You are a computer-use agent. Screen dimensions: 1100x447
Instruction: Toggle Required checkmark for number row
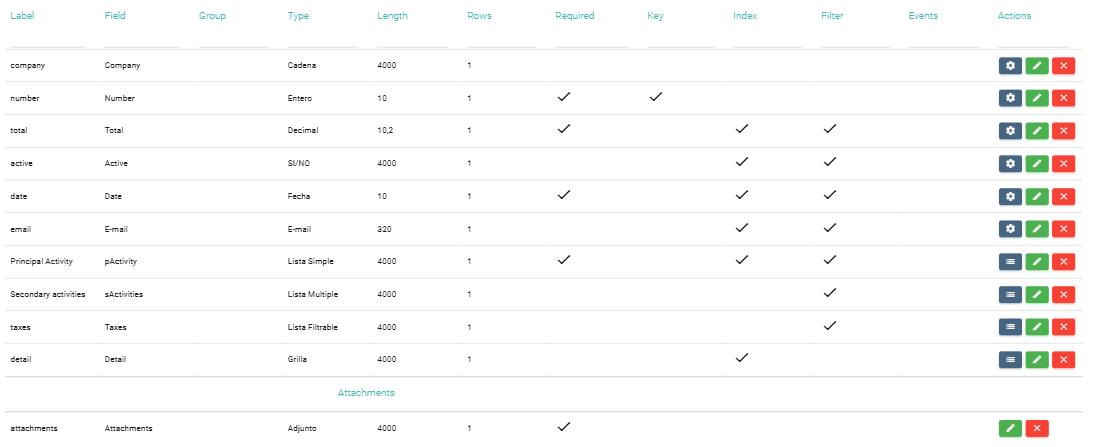coord(563,97)
